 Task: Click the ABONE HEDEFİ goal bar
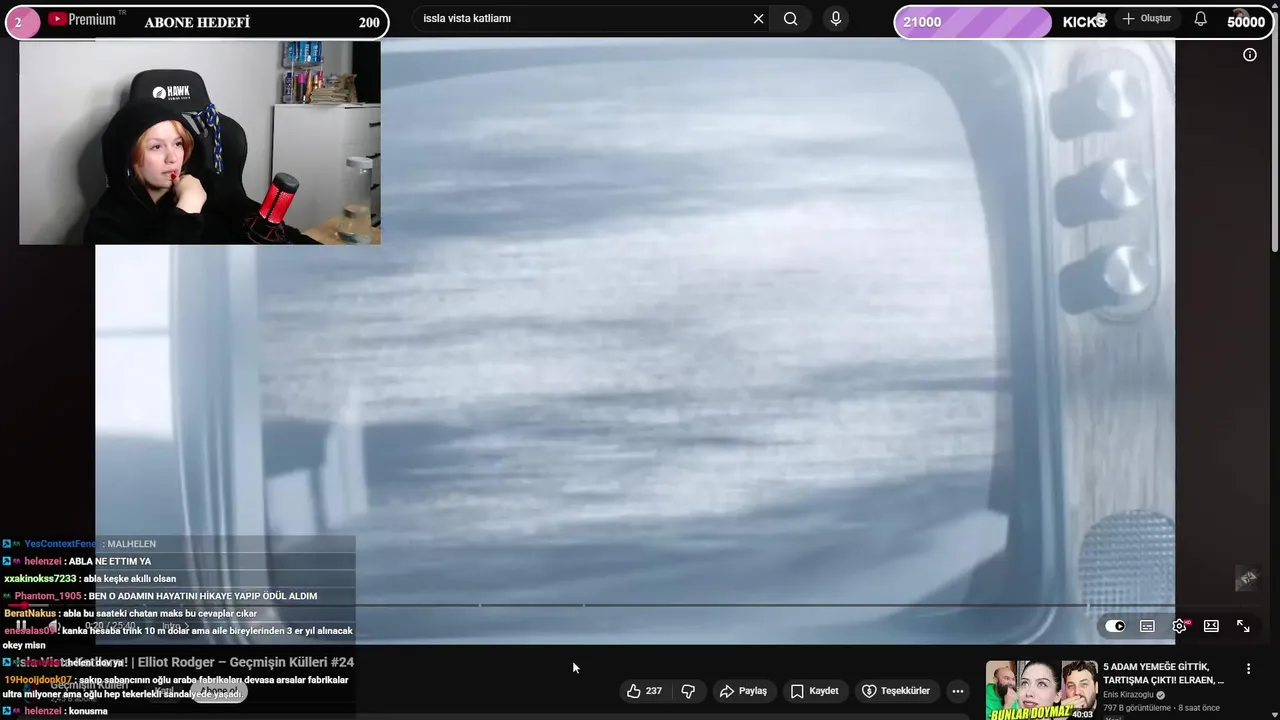pos(197,22)
